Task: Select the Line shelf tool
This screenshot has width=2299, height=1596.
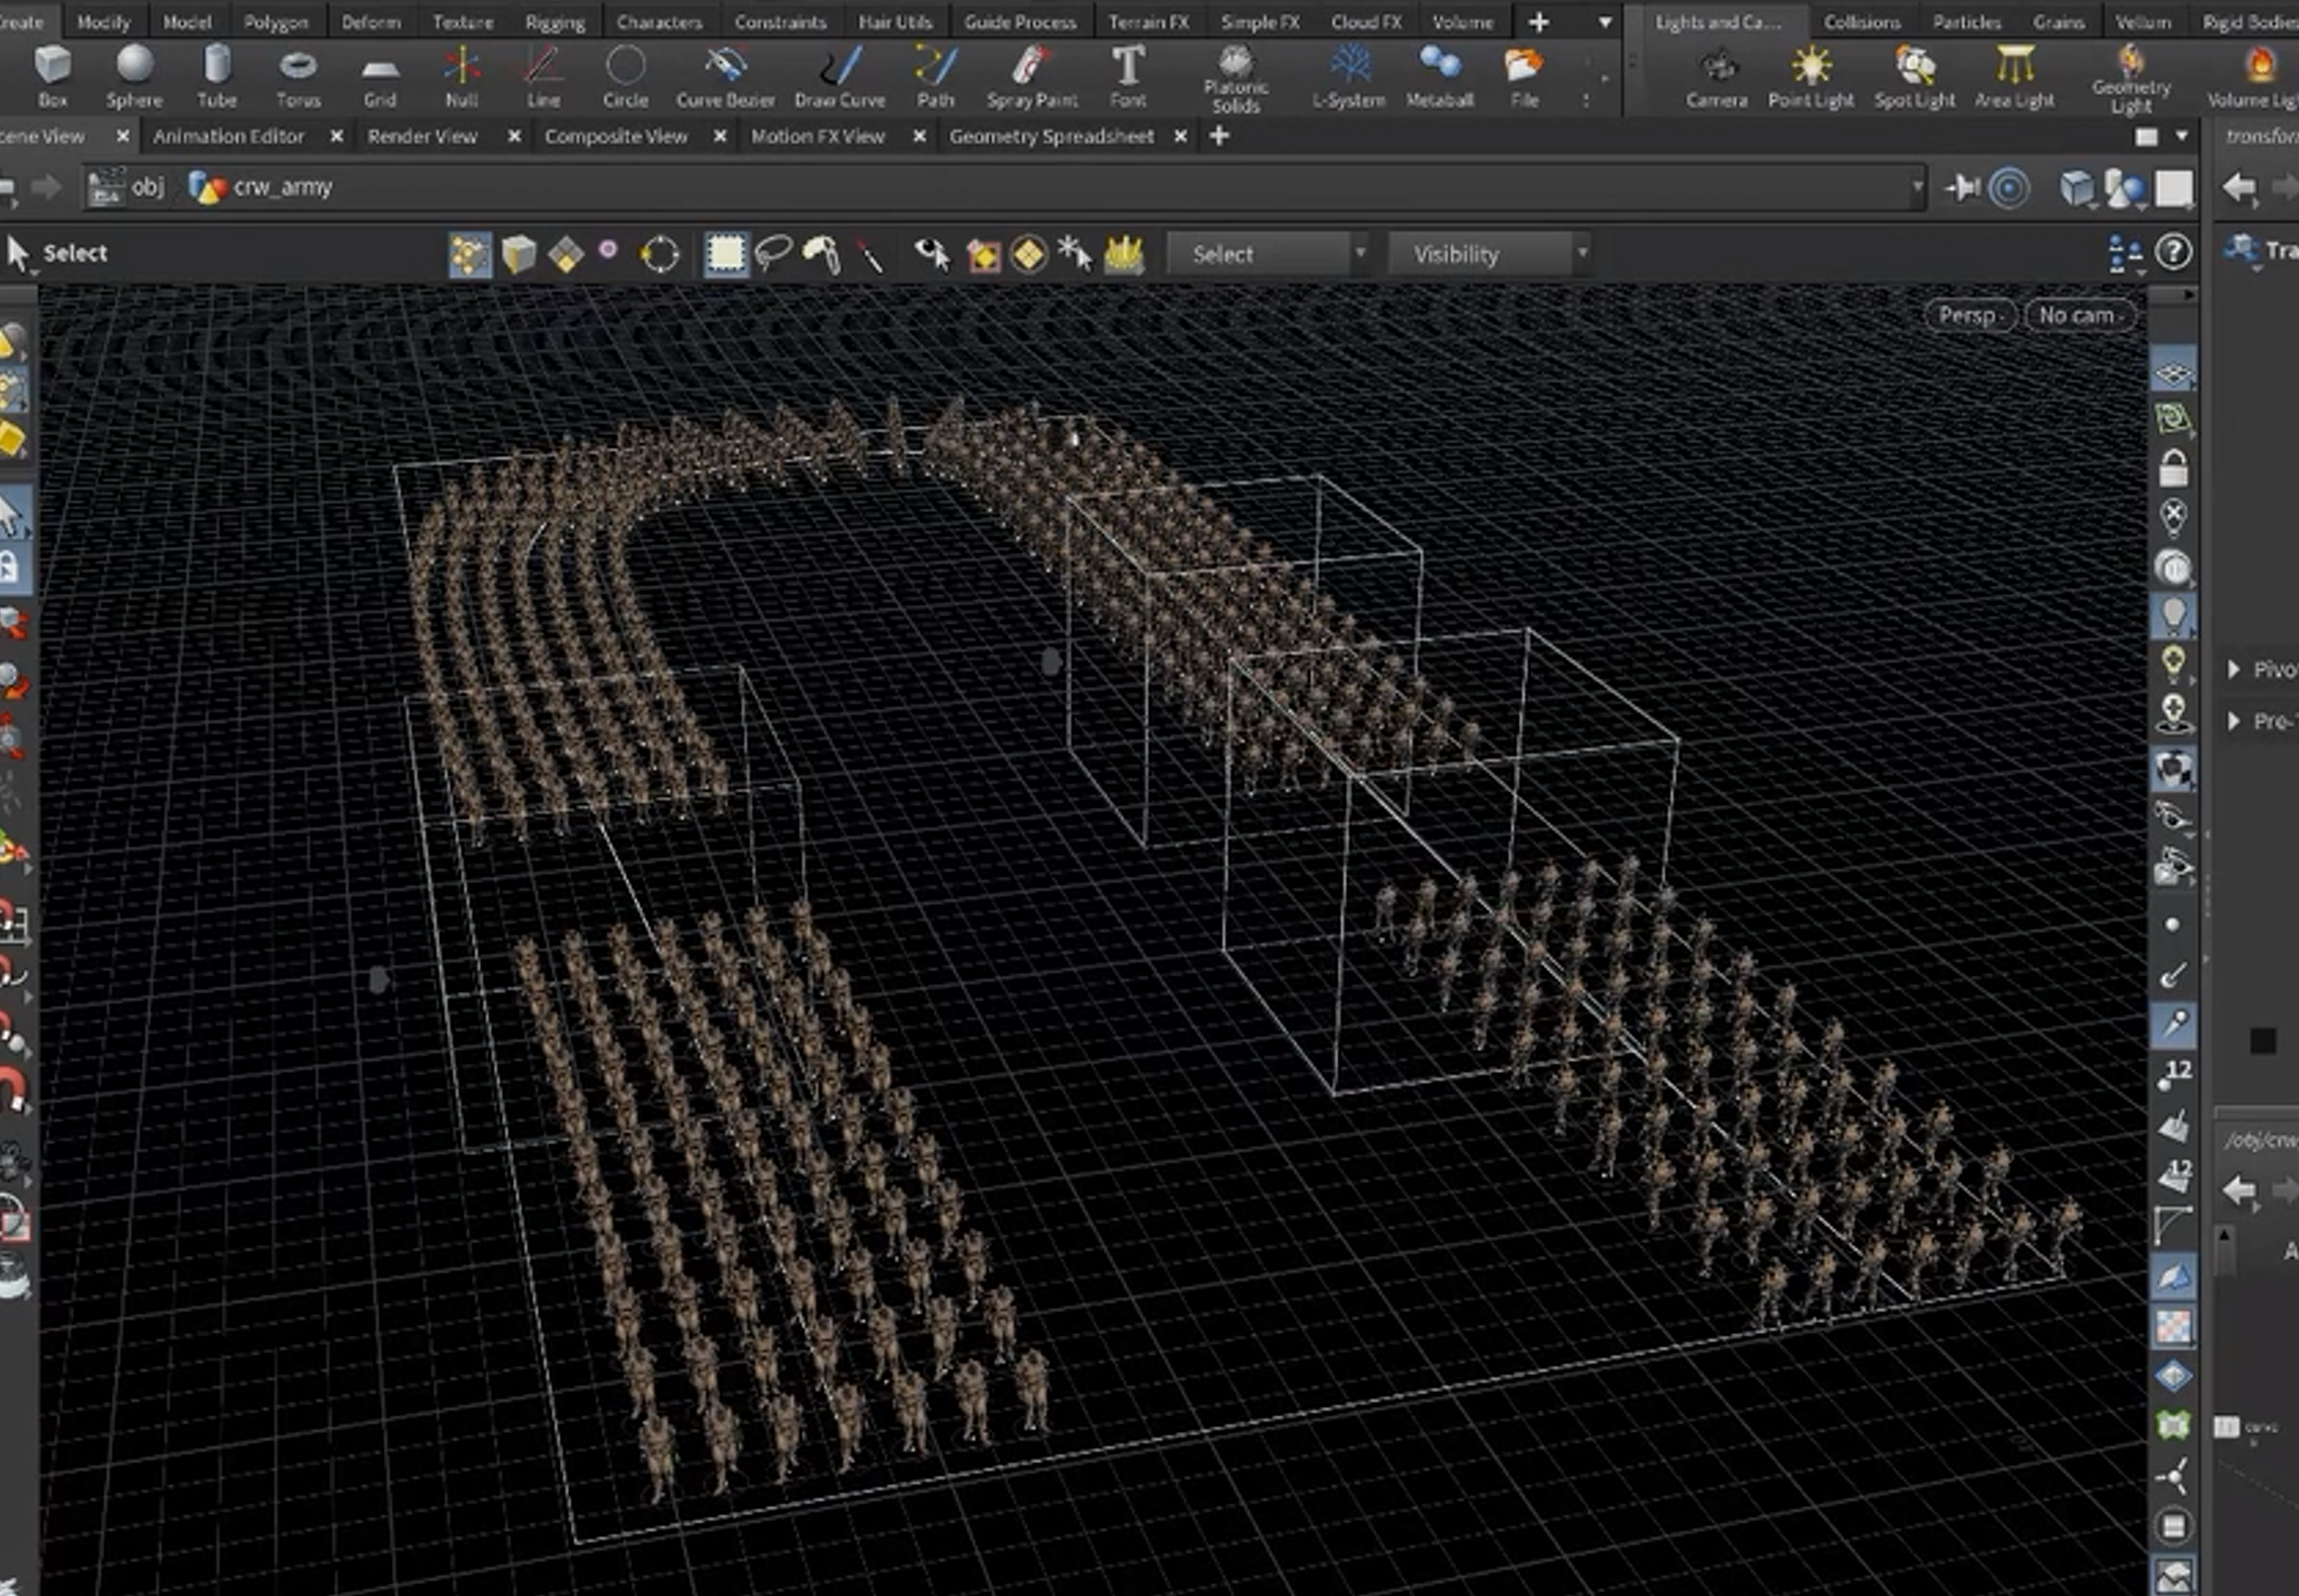Action: click(x=543, y=77)
